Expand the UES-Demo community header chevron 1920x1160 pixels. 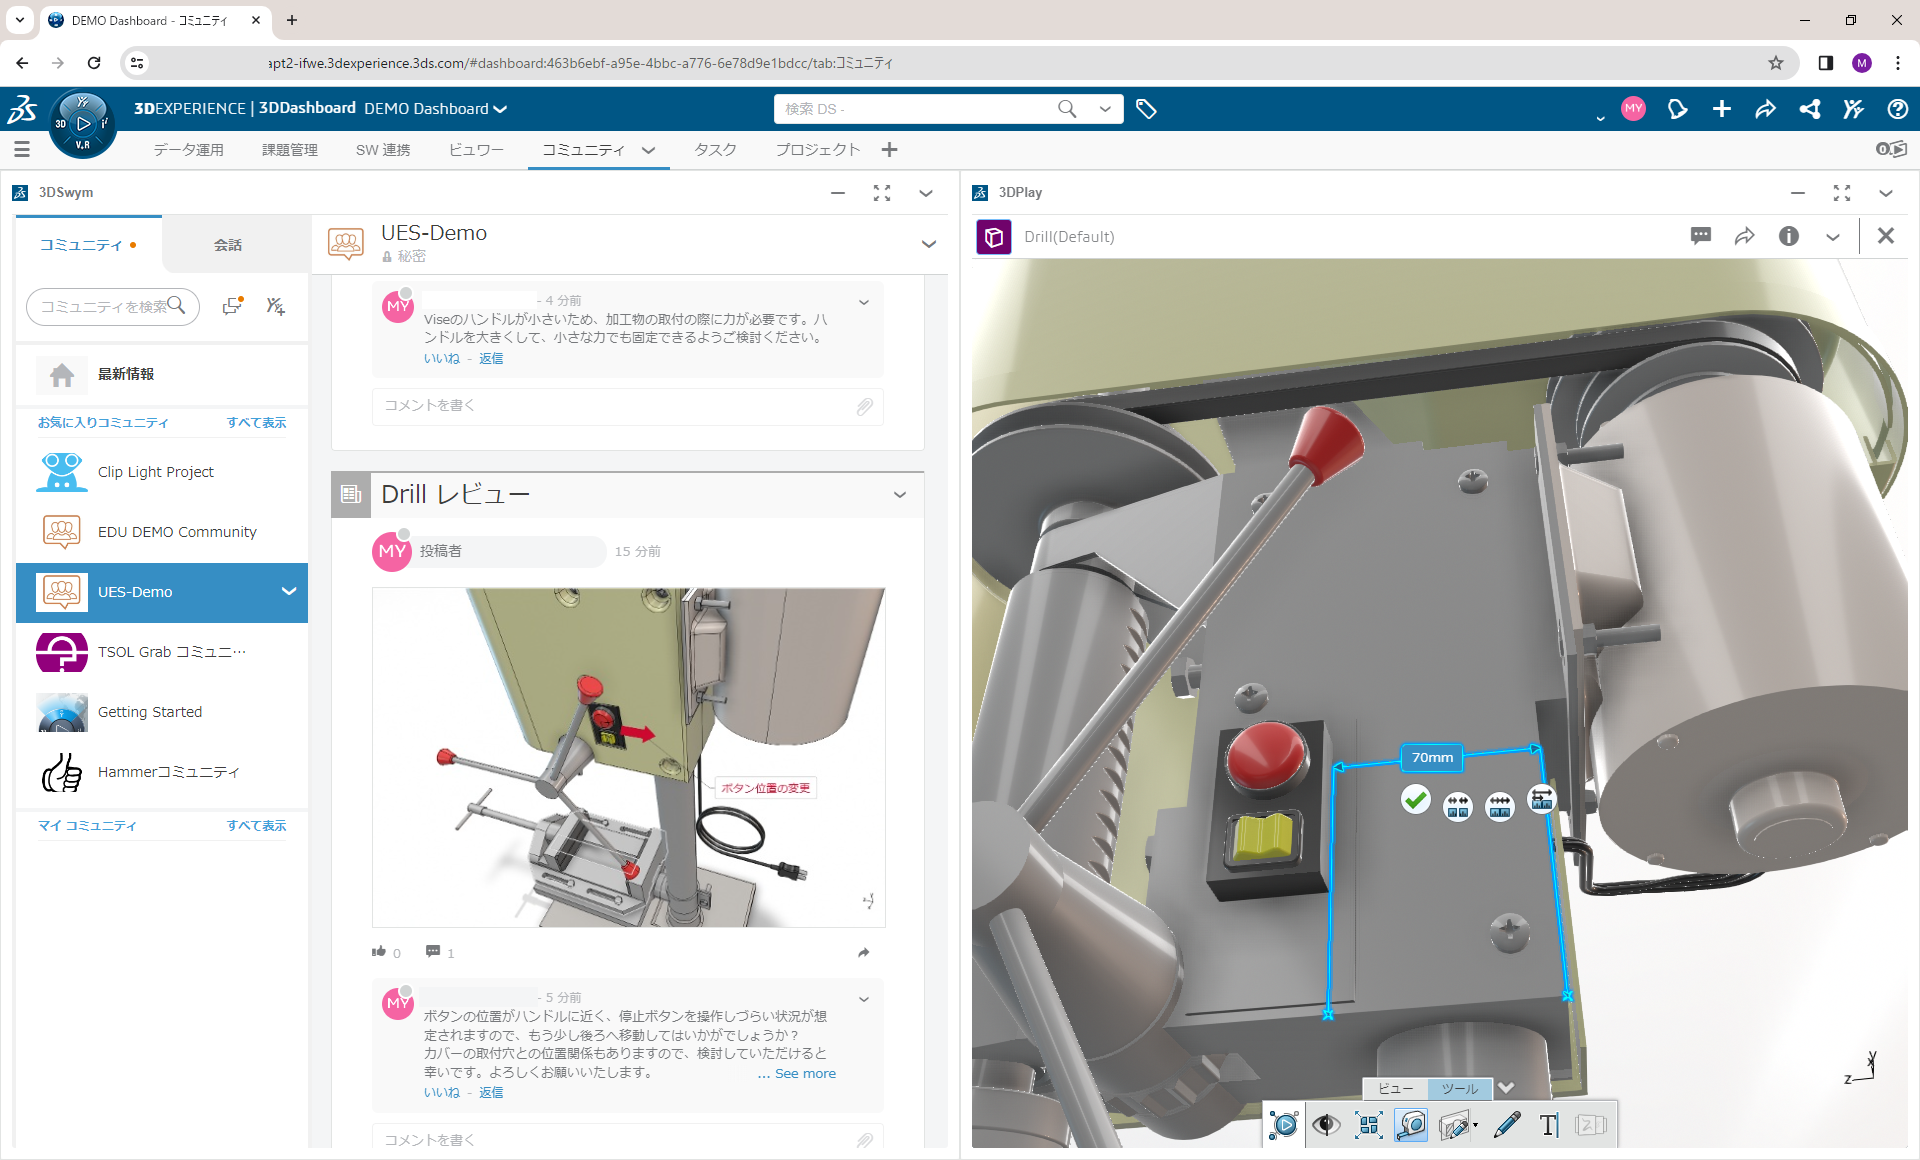pos(929,244)
